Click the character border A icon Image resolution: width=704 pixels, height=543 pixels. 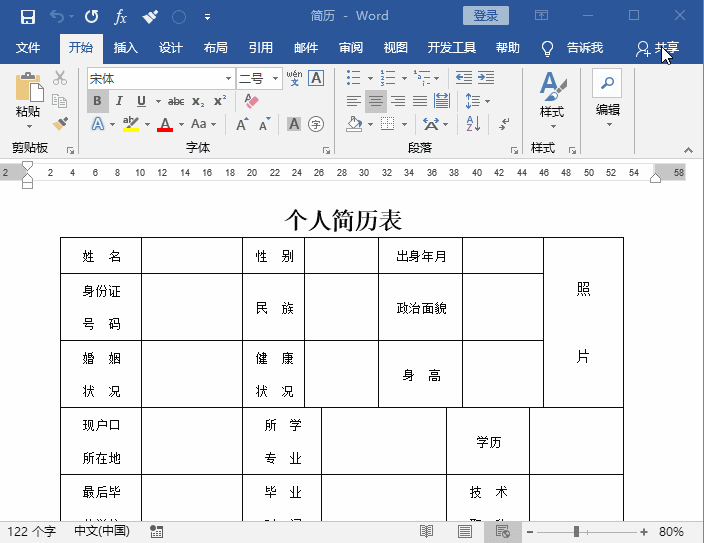click(x=316, y=78)
